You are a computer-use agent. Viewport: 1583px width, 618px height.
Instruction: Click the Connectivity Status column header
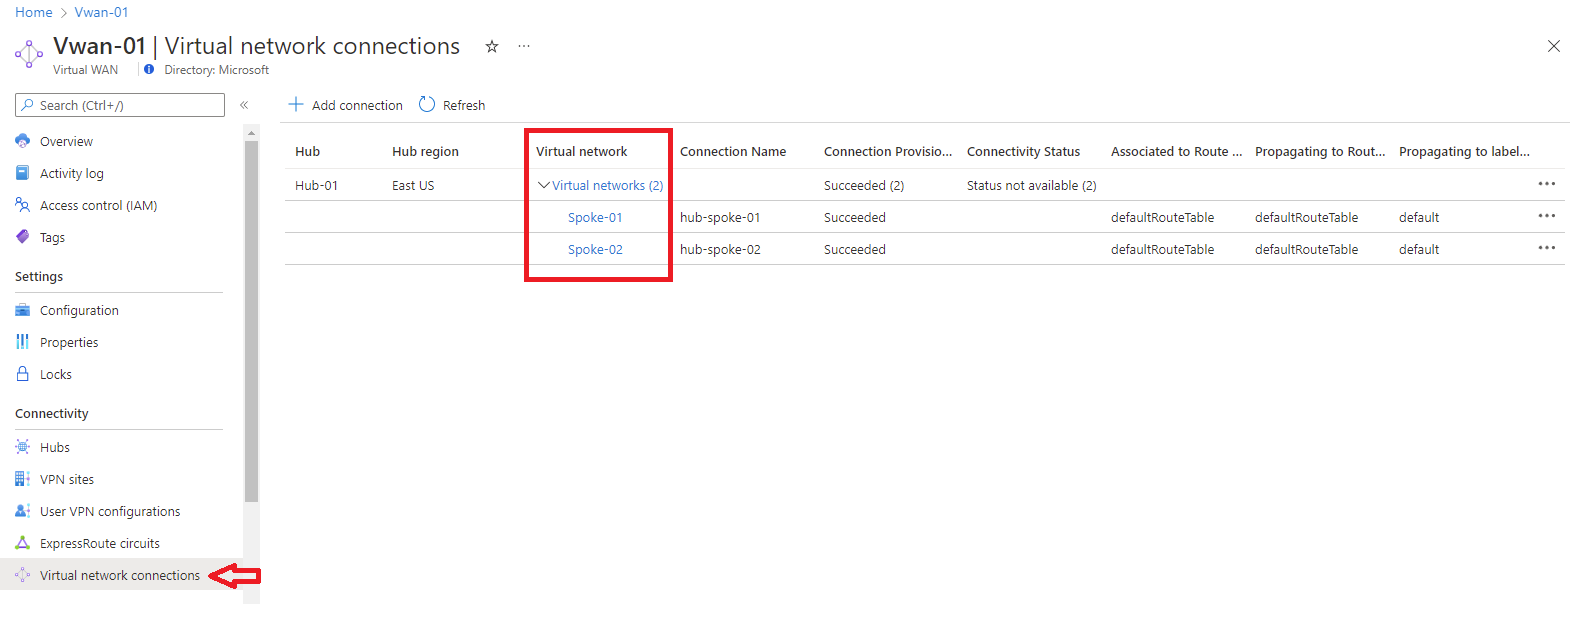click(1024, 152)
